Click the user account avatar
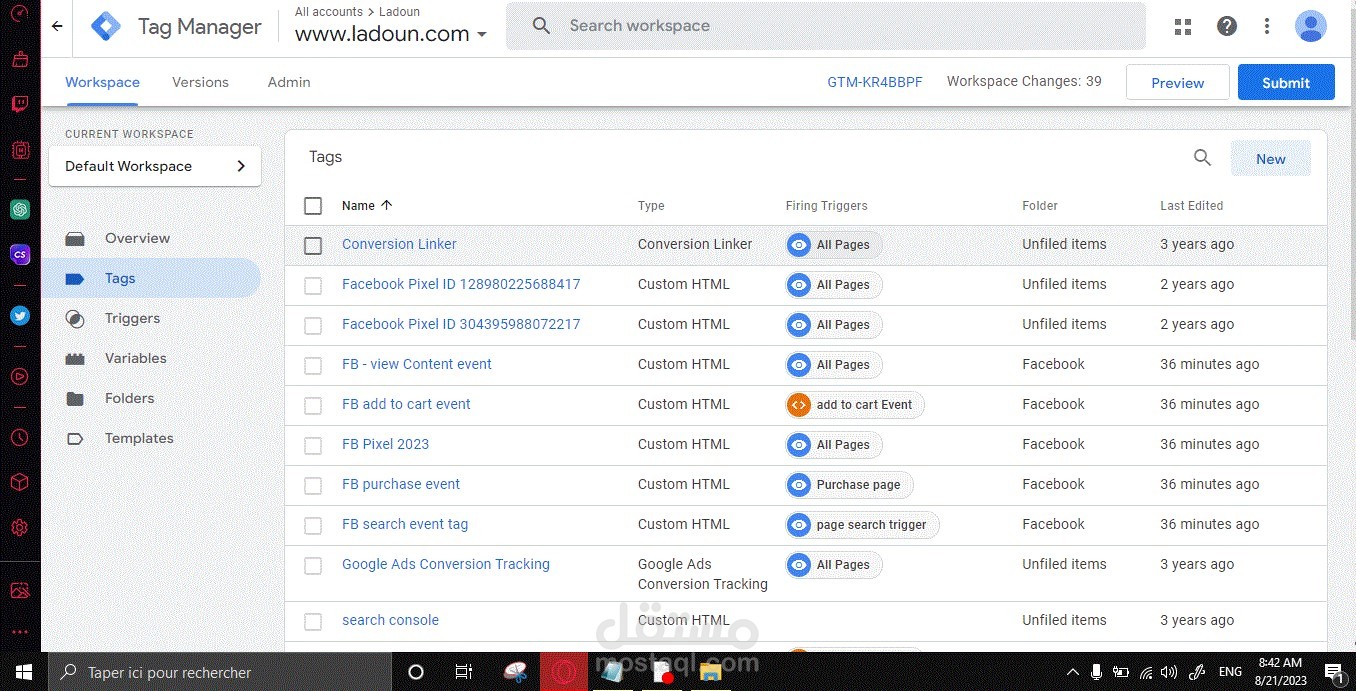This screenshot has height=691, width=1356. click(x=1310, y=27)
